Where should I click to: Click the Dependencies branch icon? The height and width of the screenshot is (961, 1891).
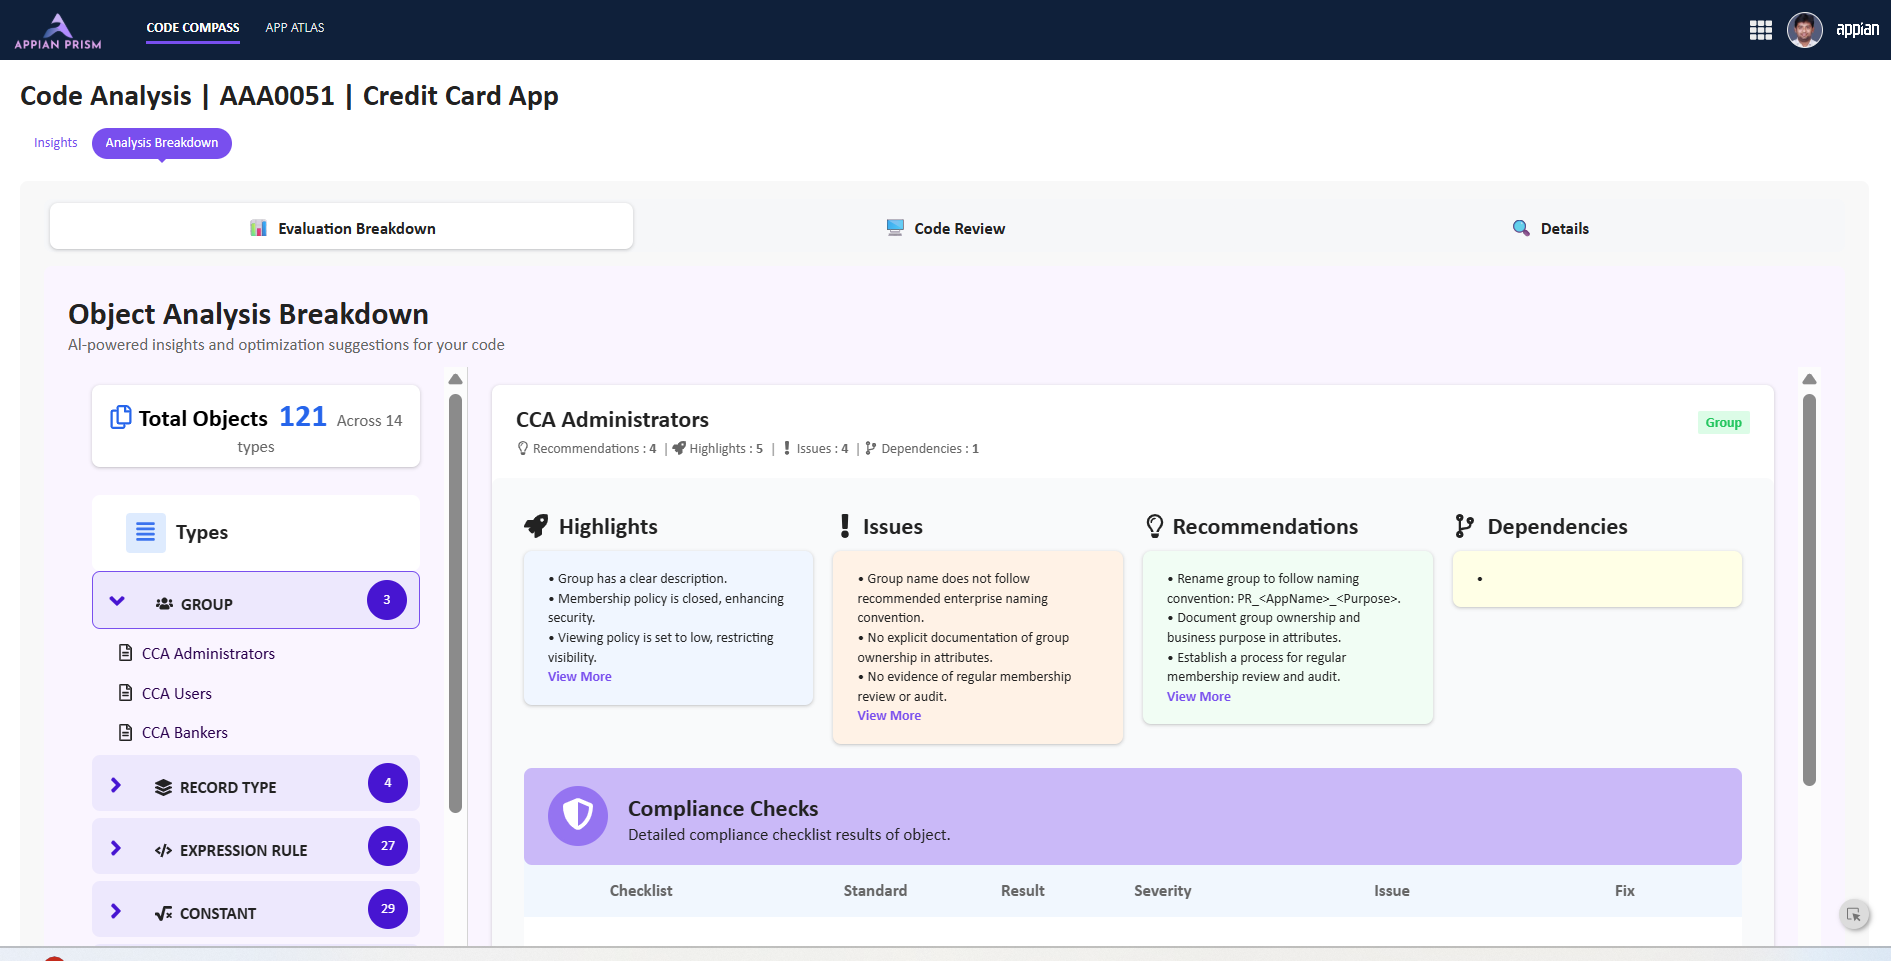click(x=1464, y=526)
